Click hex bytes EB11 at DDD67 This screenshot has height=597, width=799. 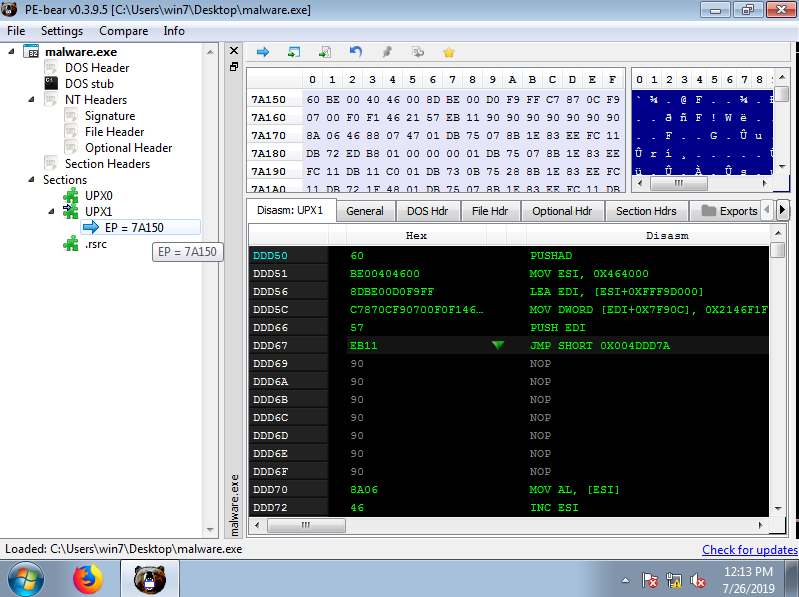(x=364, y=345)
